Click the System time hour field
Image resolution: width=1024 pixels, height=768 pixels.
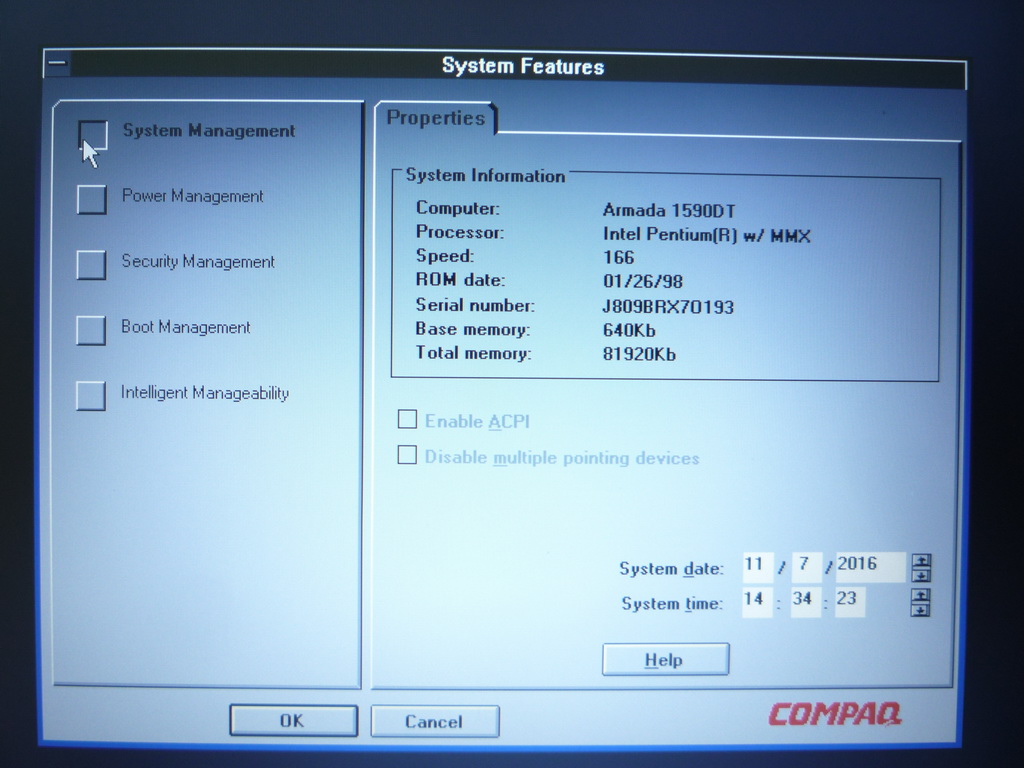tap(758, 601)
